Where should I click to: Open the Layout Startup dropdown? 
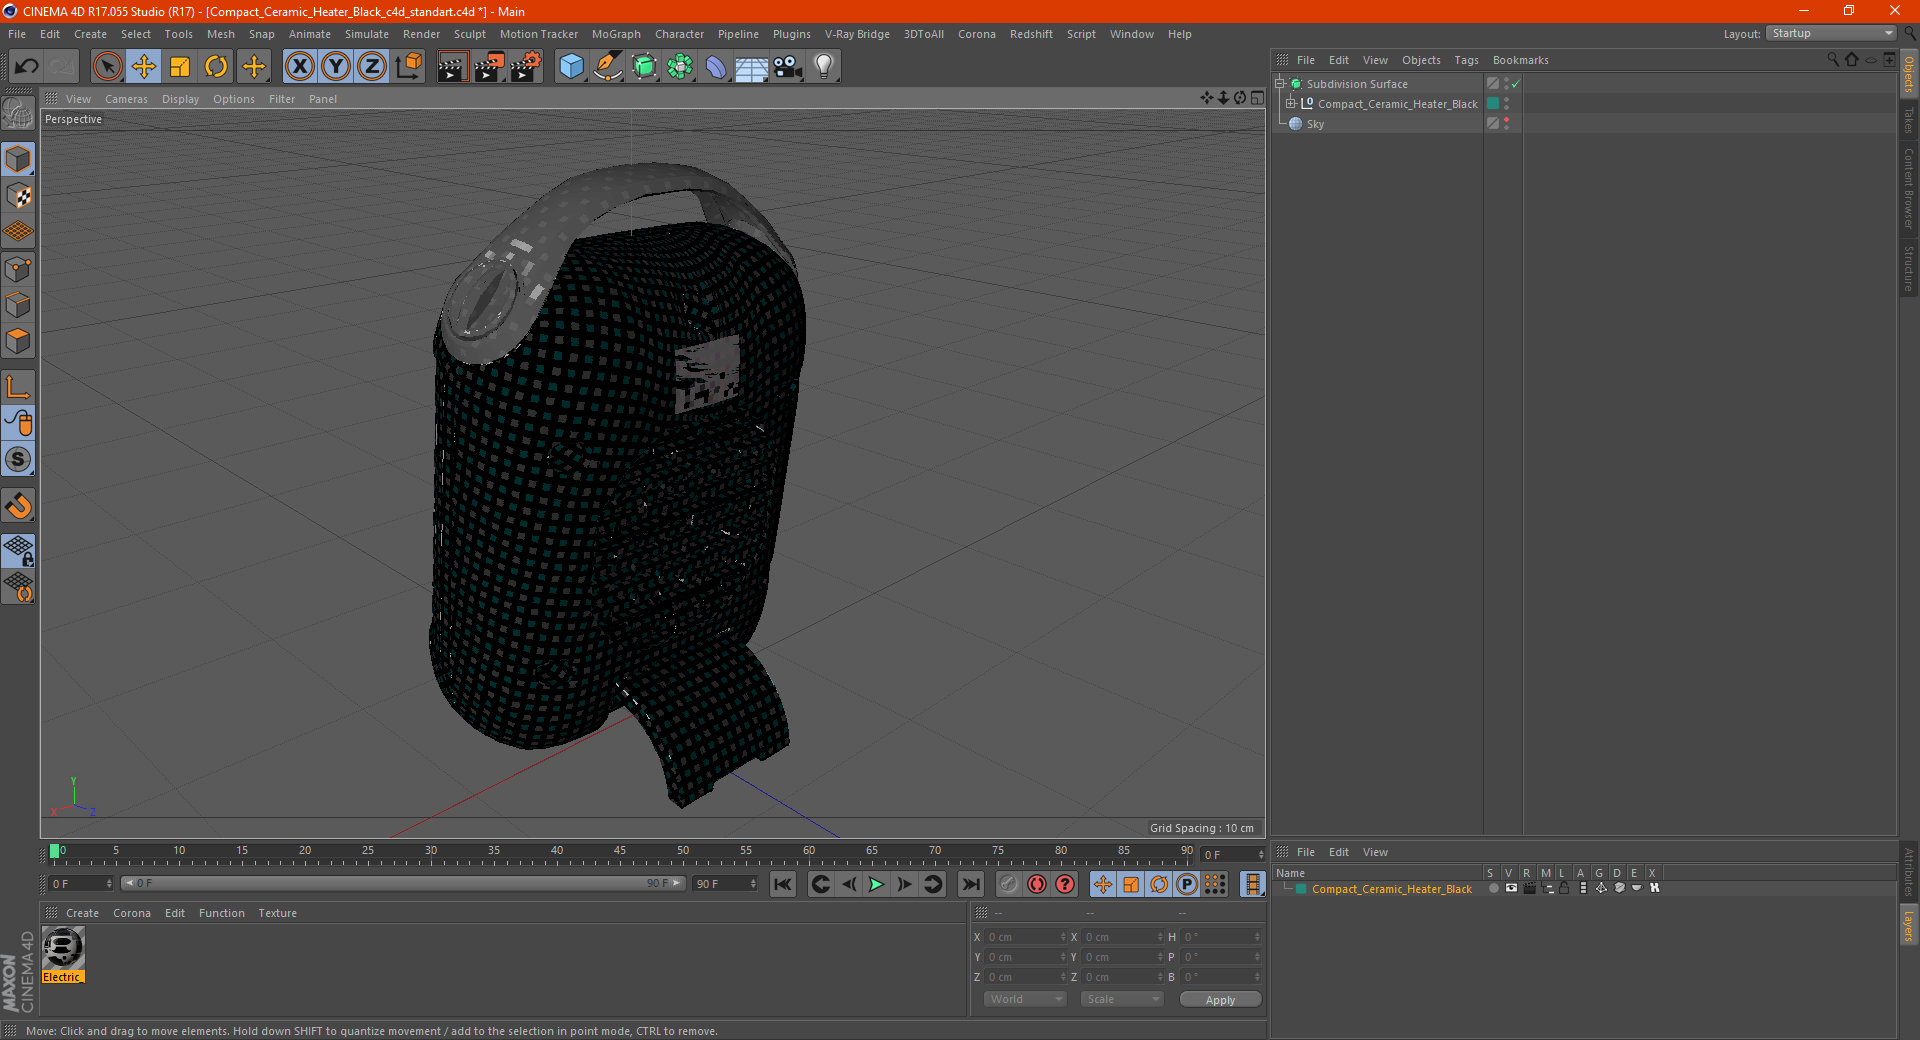tap(1831, 33)
